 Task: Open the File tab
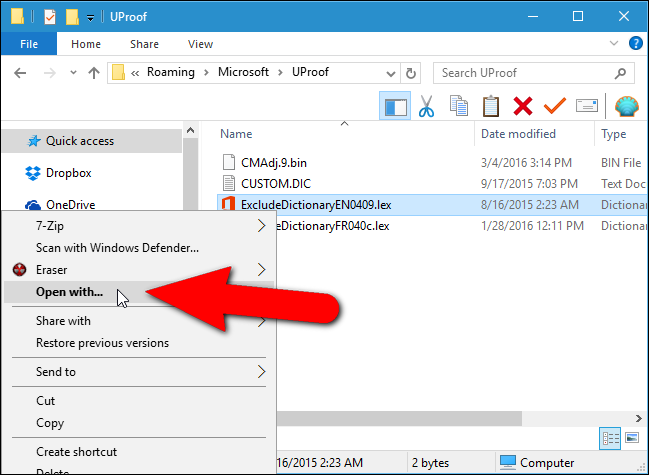[29, 43]
